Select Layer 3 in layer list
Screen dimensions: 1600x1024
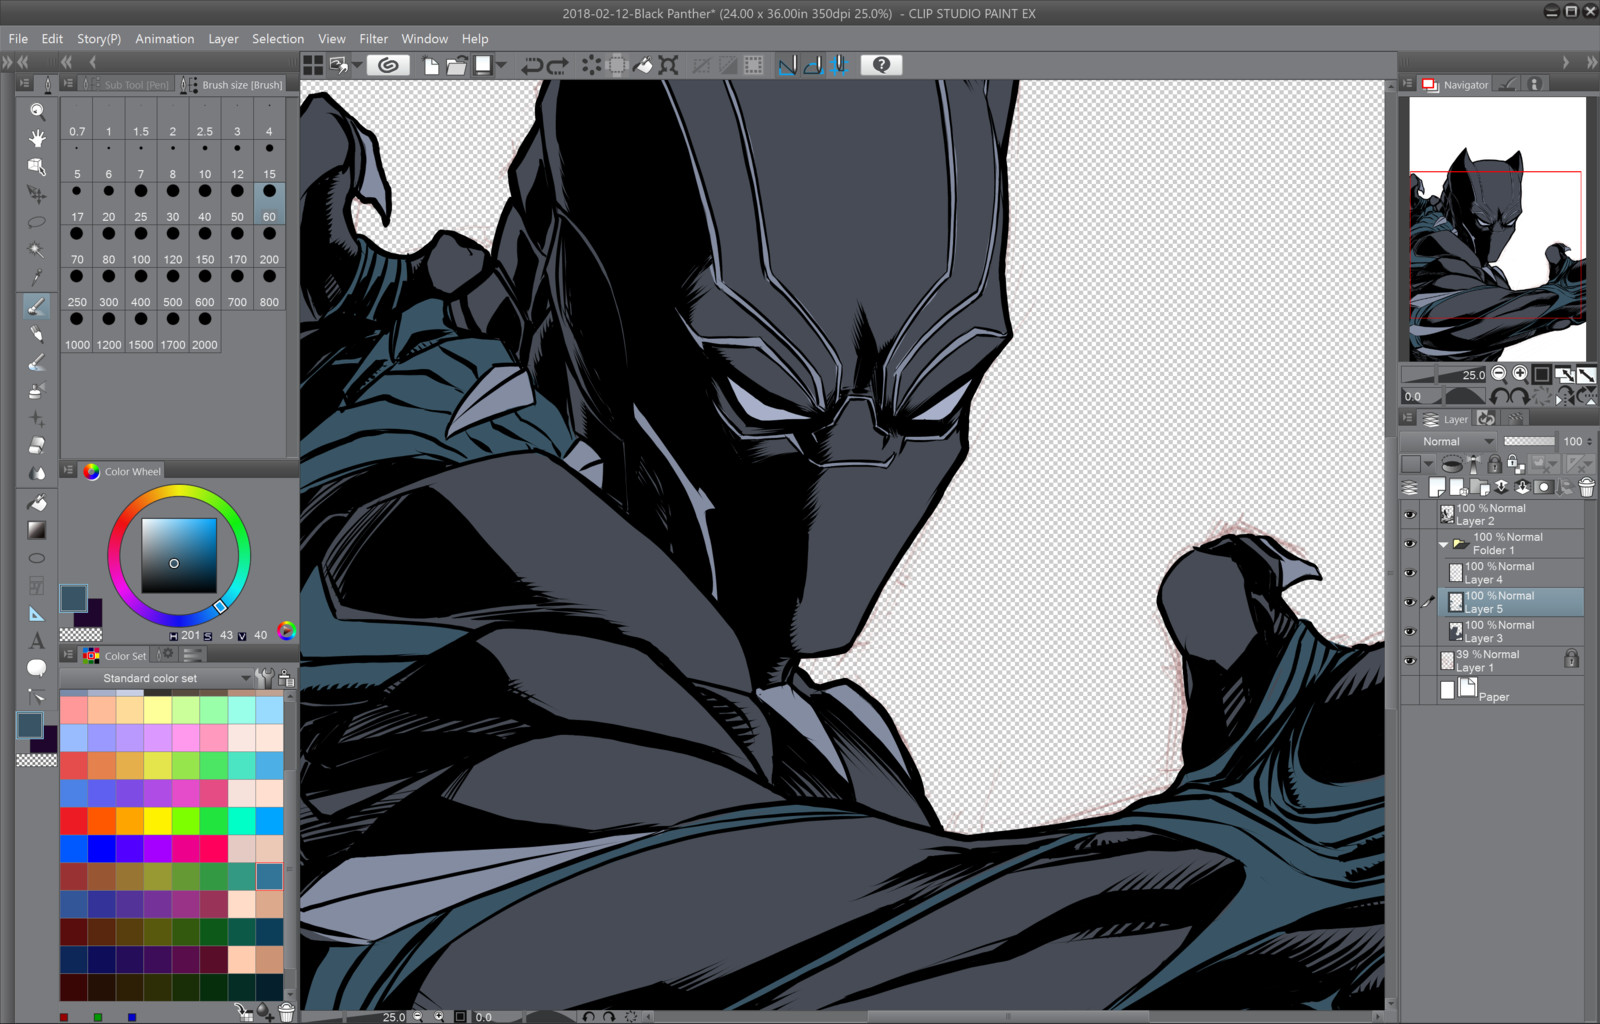[x=1510, y=632]
